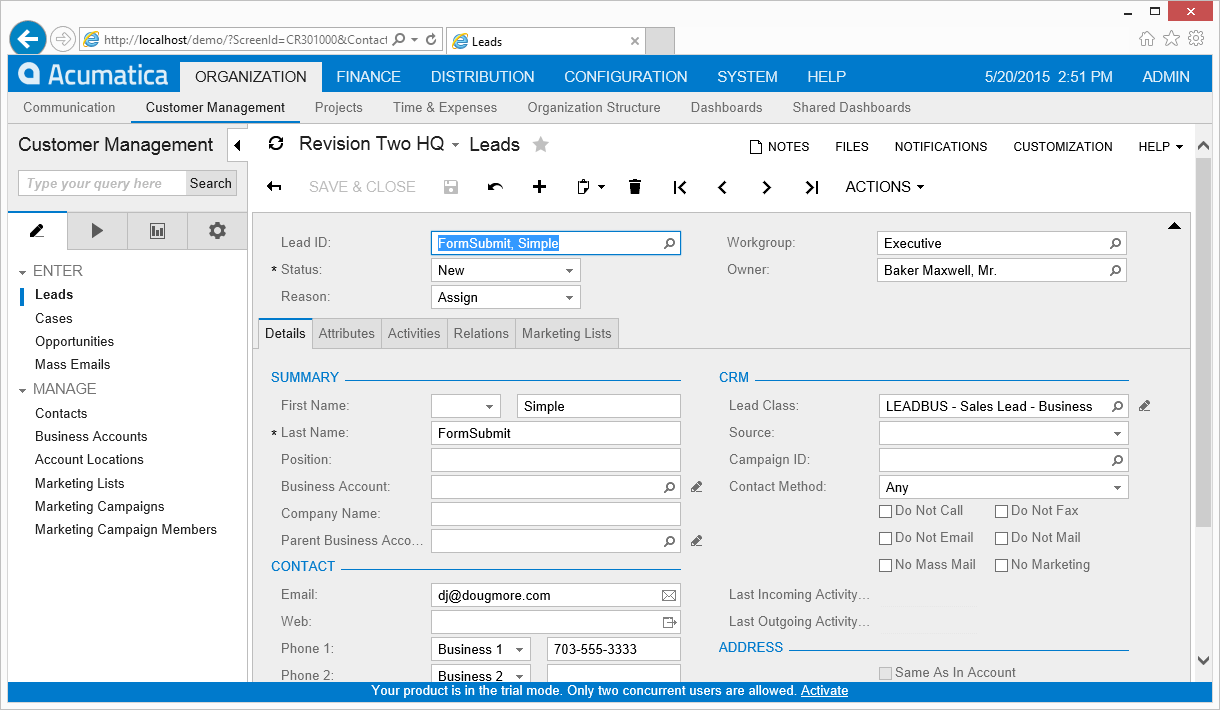Check the No Mass Mail checkbox

pyautogui.click(x=885, y=565)
